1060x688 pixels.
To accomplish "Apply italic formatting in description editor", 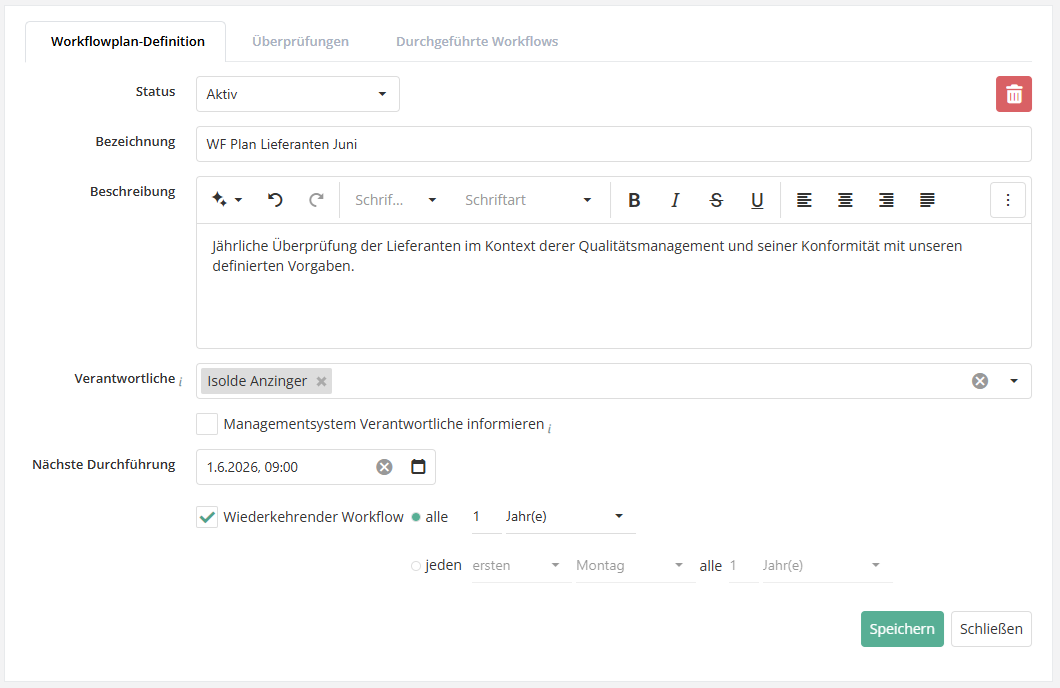I will pyautogui.click(x=675, y=200).
